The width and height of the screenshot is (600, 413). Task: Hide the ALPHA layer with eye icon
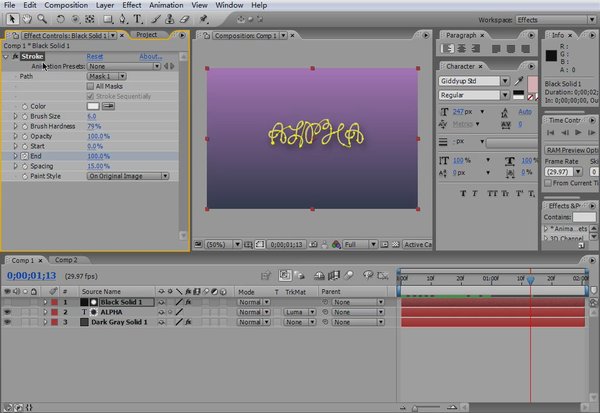click(8, 312)
